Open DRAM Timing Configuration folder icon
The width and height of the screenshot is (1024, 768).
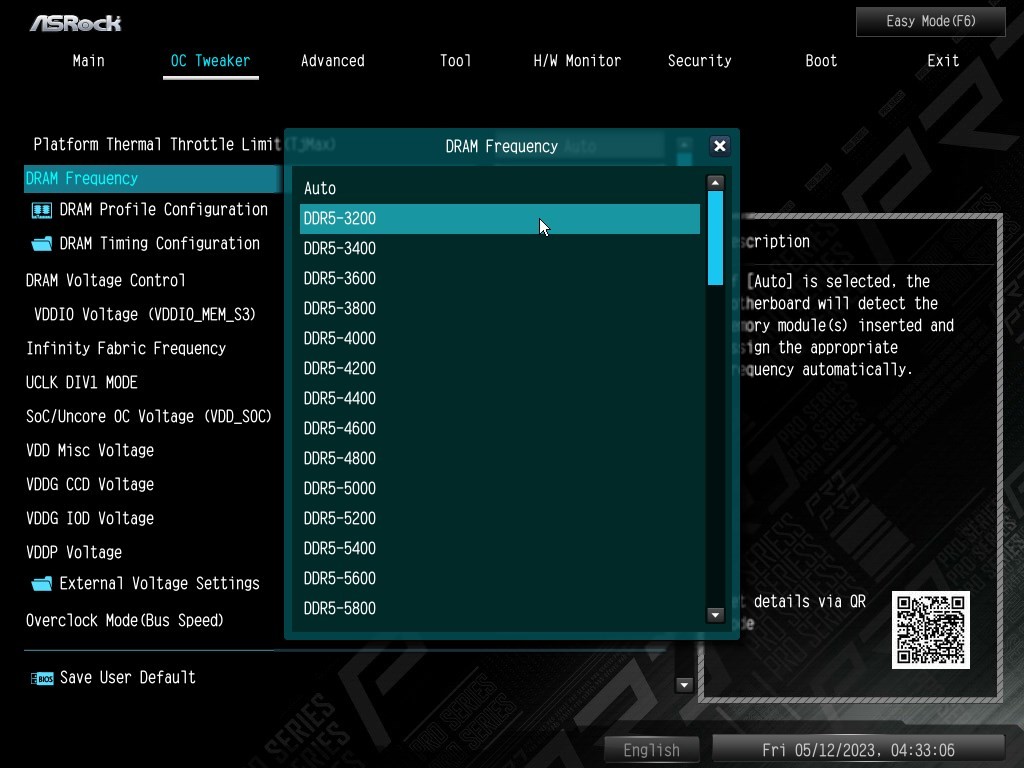[42, 244]
